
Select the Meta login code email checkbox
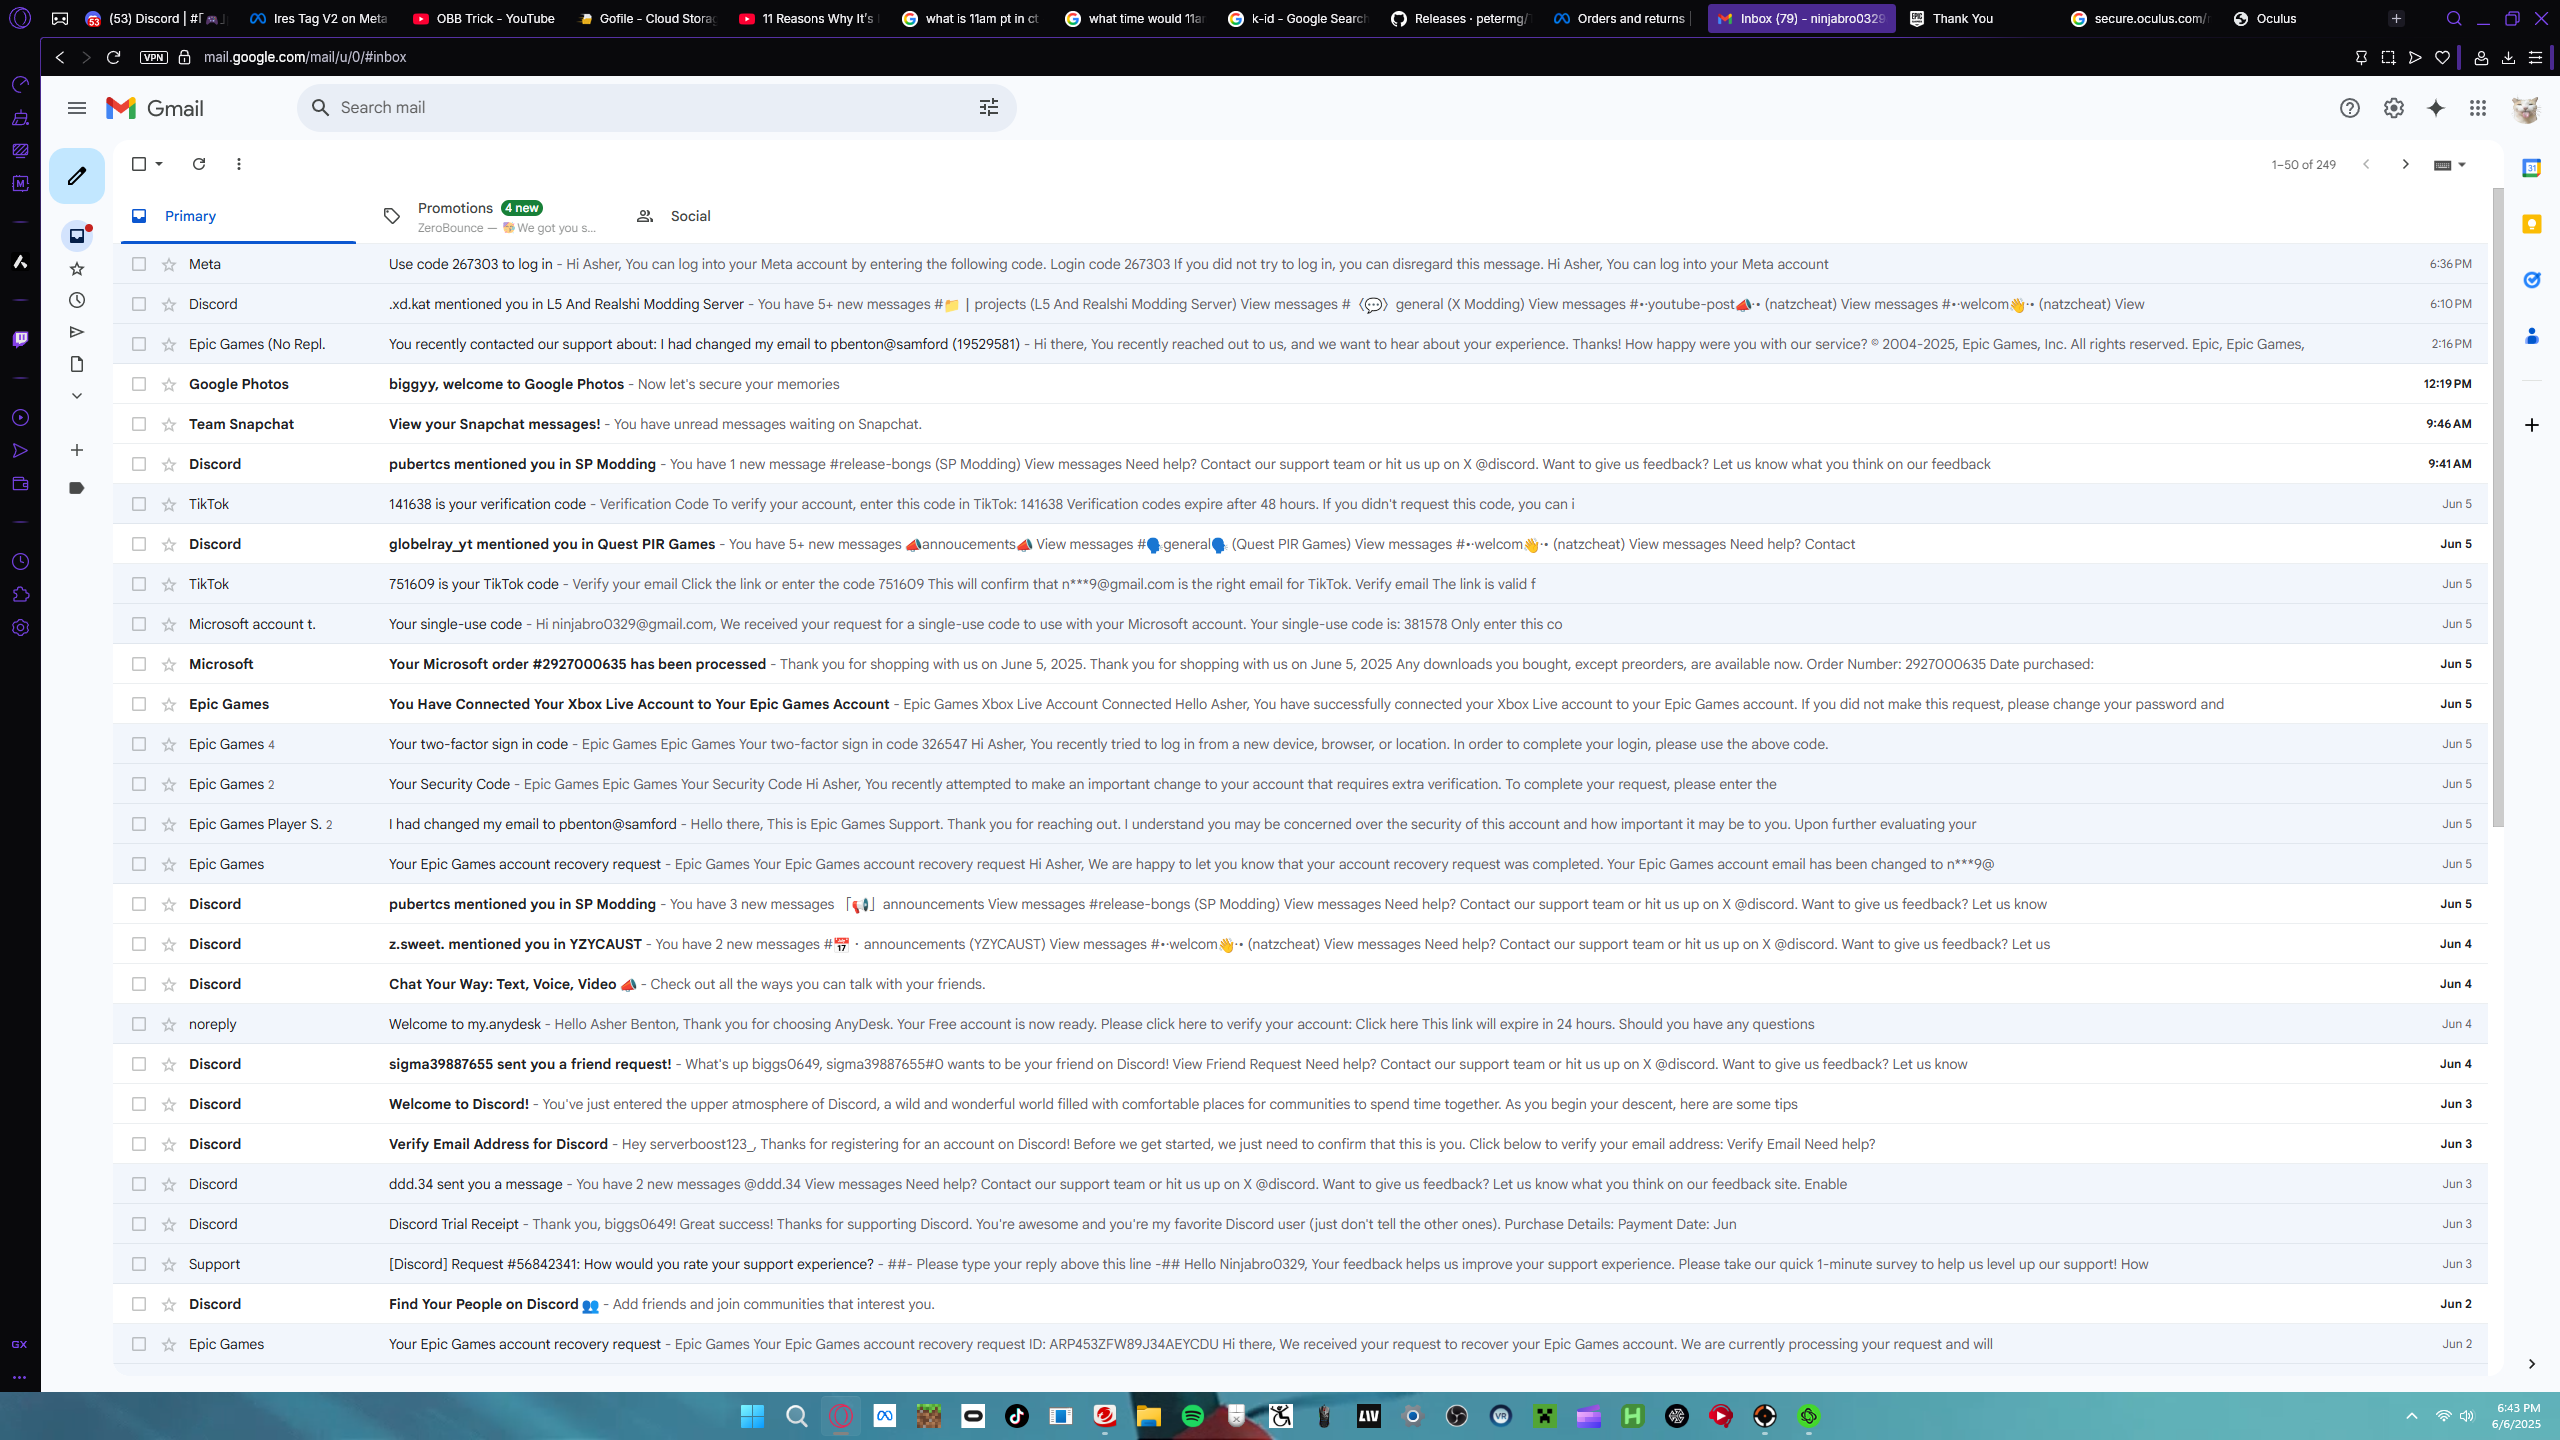pyautogui.click(x=139, y=264)
